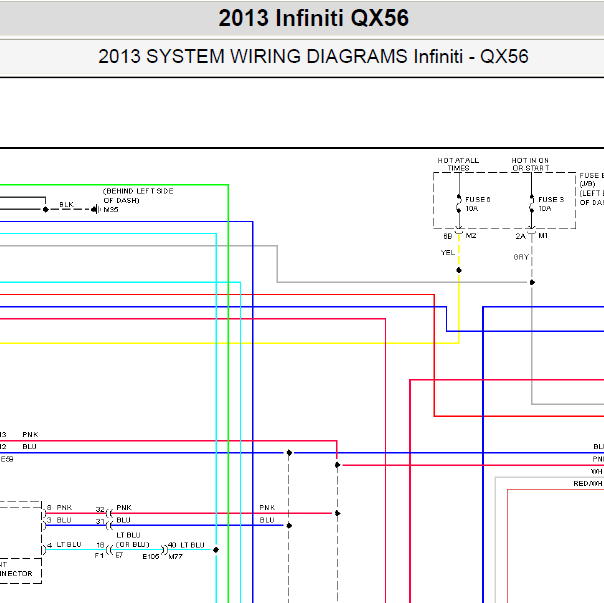Click the junction dot right of M77
The image size is (604, 603).
(x=216, y=550)
